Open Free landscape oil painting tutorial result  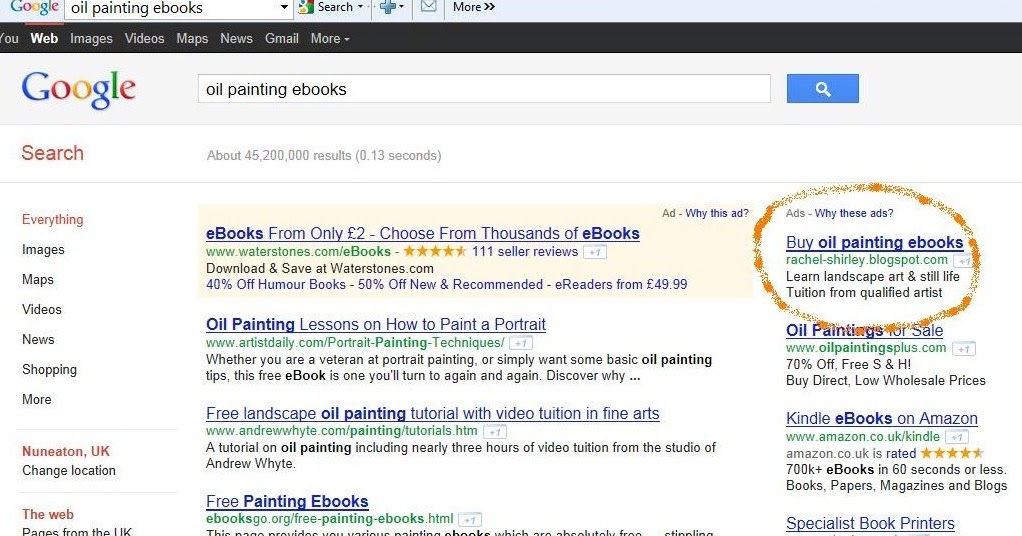433,413
